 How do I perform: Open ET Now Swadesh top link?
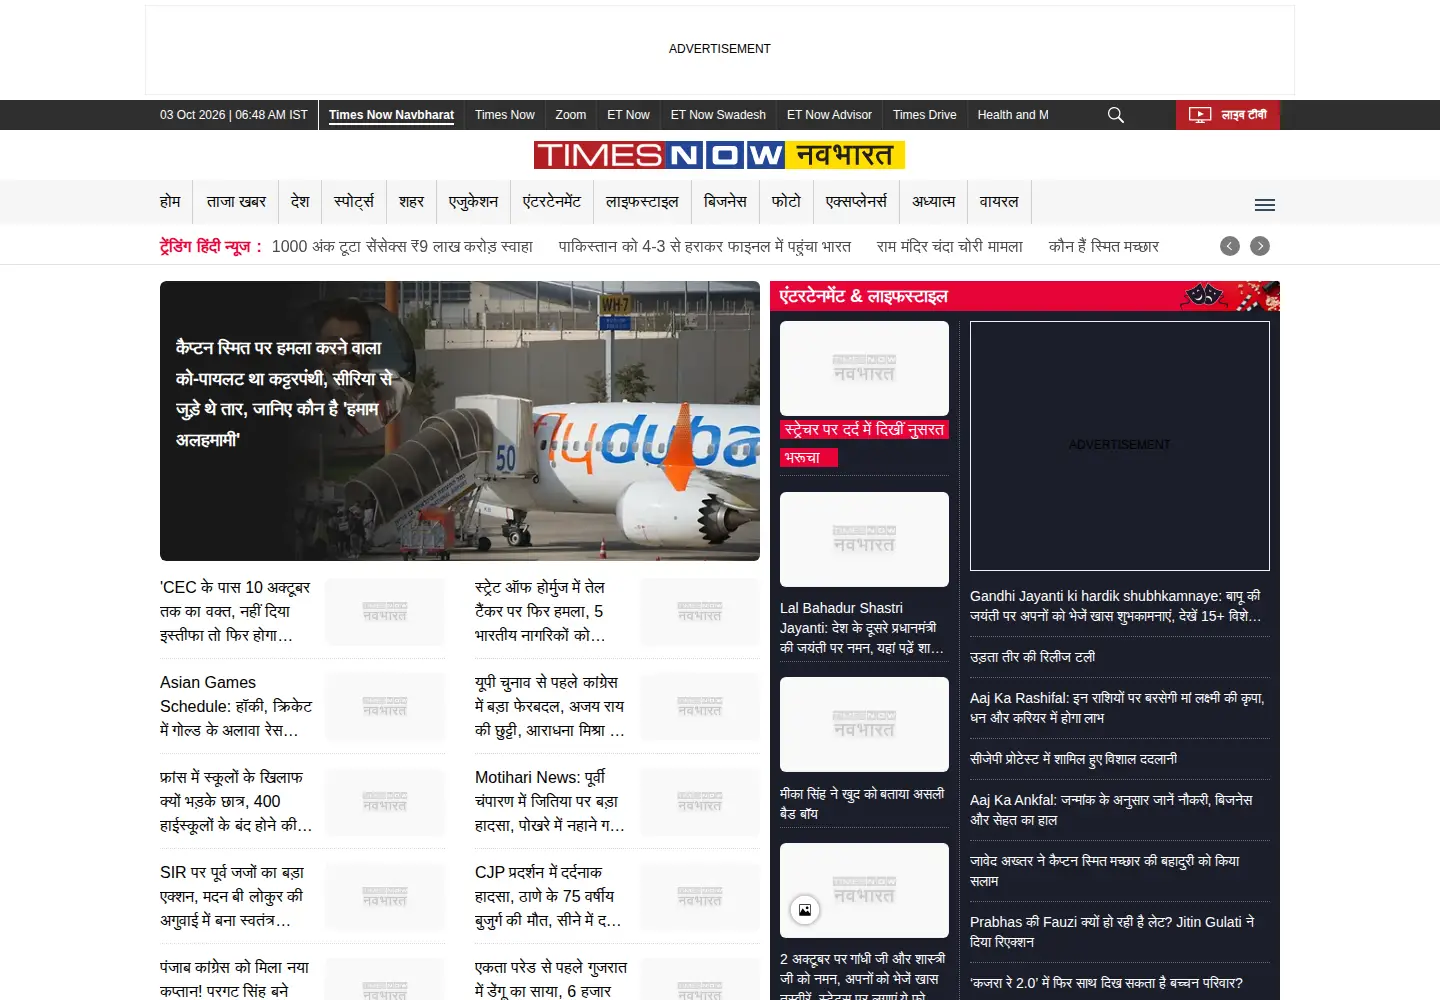718,115
